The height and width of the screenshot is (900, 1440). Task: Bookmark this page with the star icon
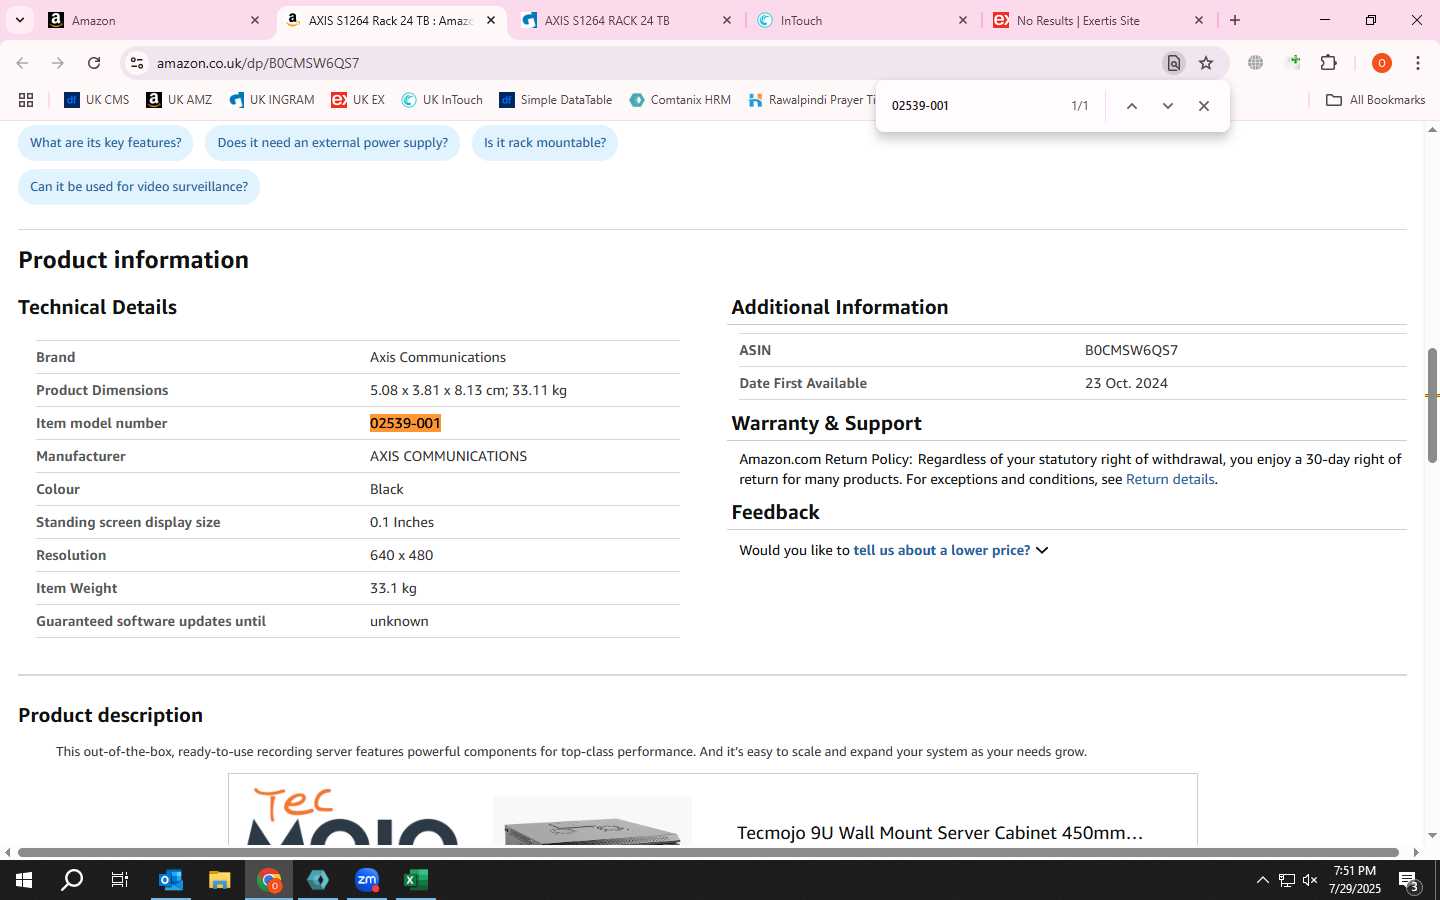tap(1206, 63)
